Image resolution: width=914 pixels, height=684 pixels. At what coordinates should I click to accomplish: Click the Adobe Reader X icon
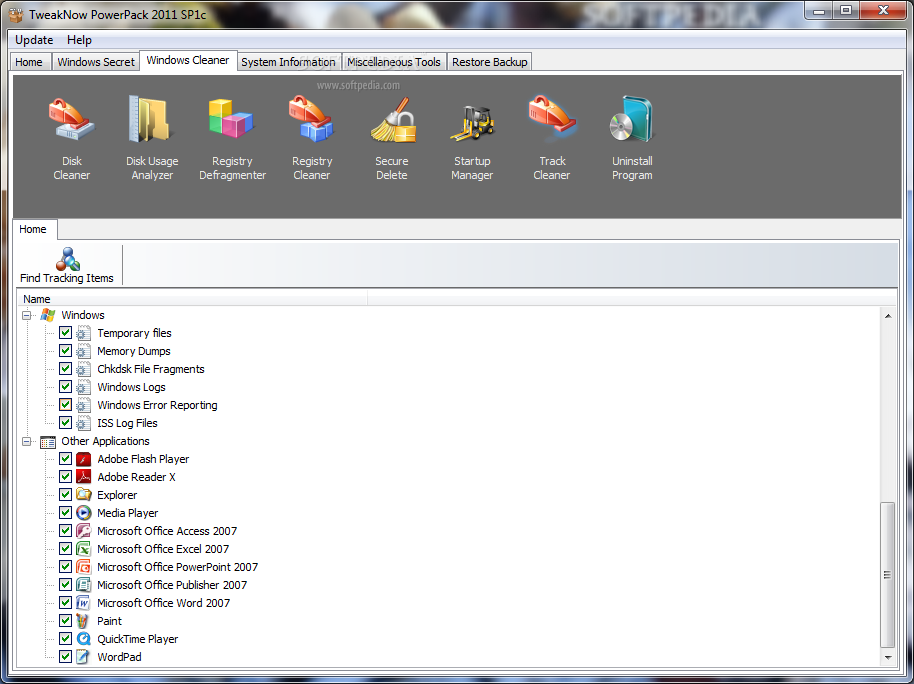click(84, 478)
